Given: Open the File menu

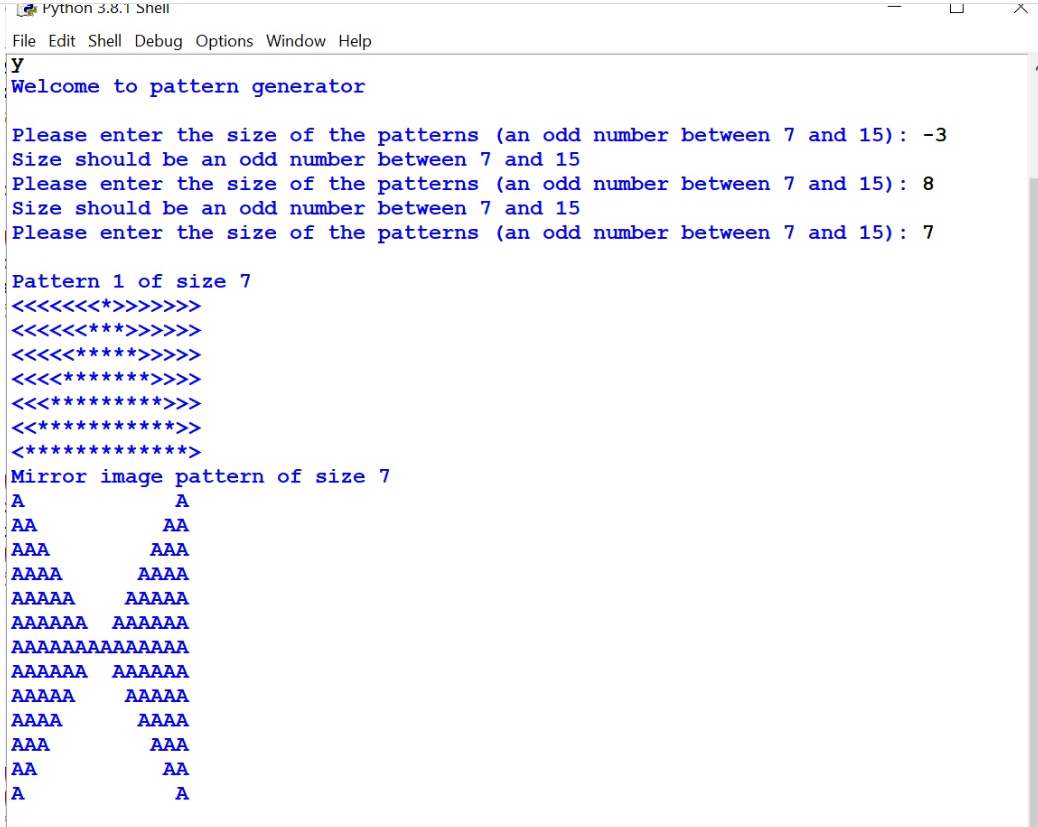Looking at the screenshot, I should tap(24, 41).
